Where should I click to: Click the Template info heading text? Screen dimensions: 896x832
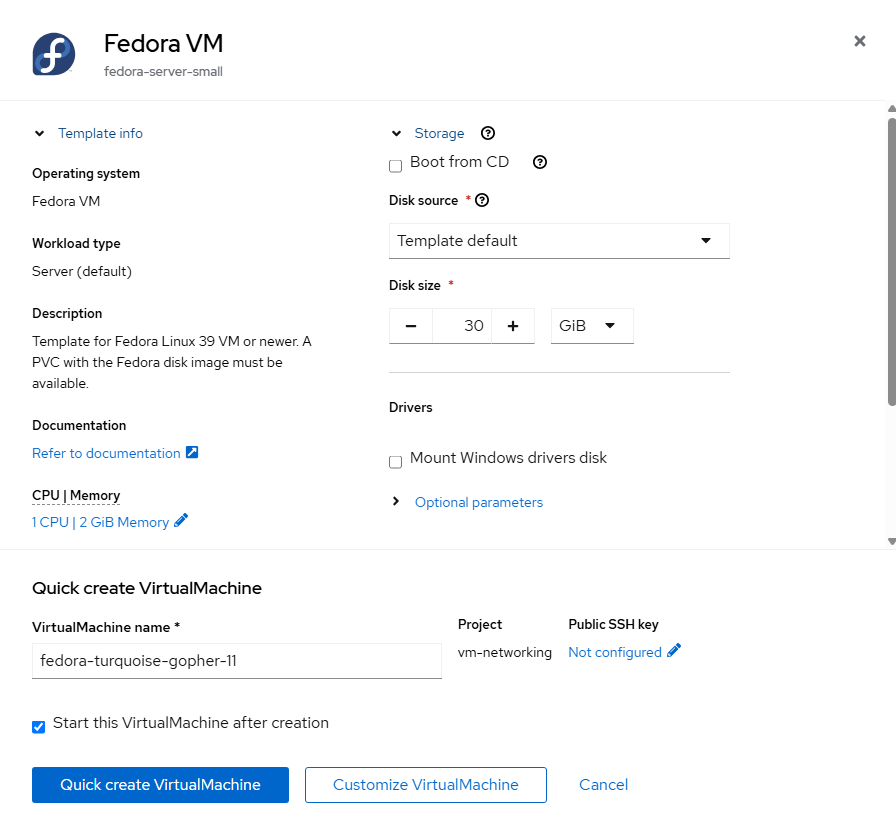(101, 133)
